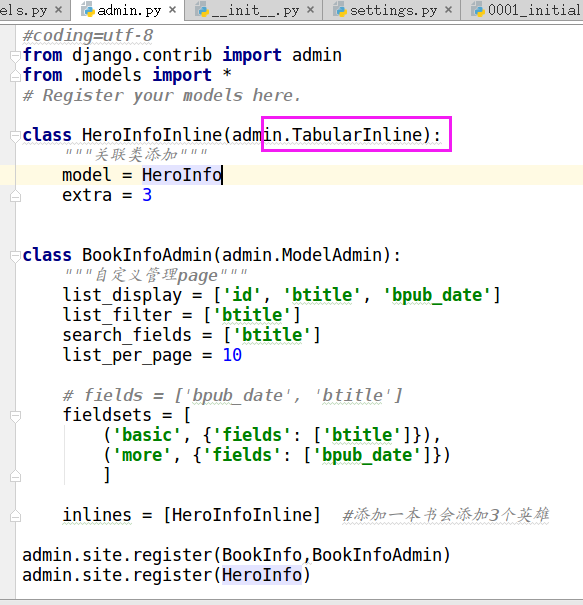Click the Python file icon on __init__.py tab
The height and width of the screenshot is (605, 583).
click(x=202, y=10)
